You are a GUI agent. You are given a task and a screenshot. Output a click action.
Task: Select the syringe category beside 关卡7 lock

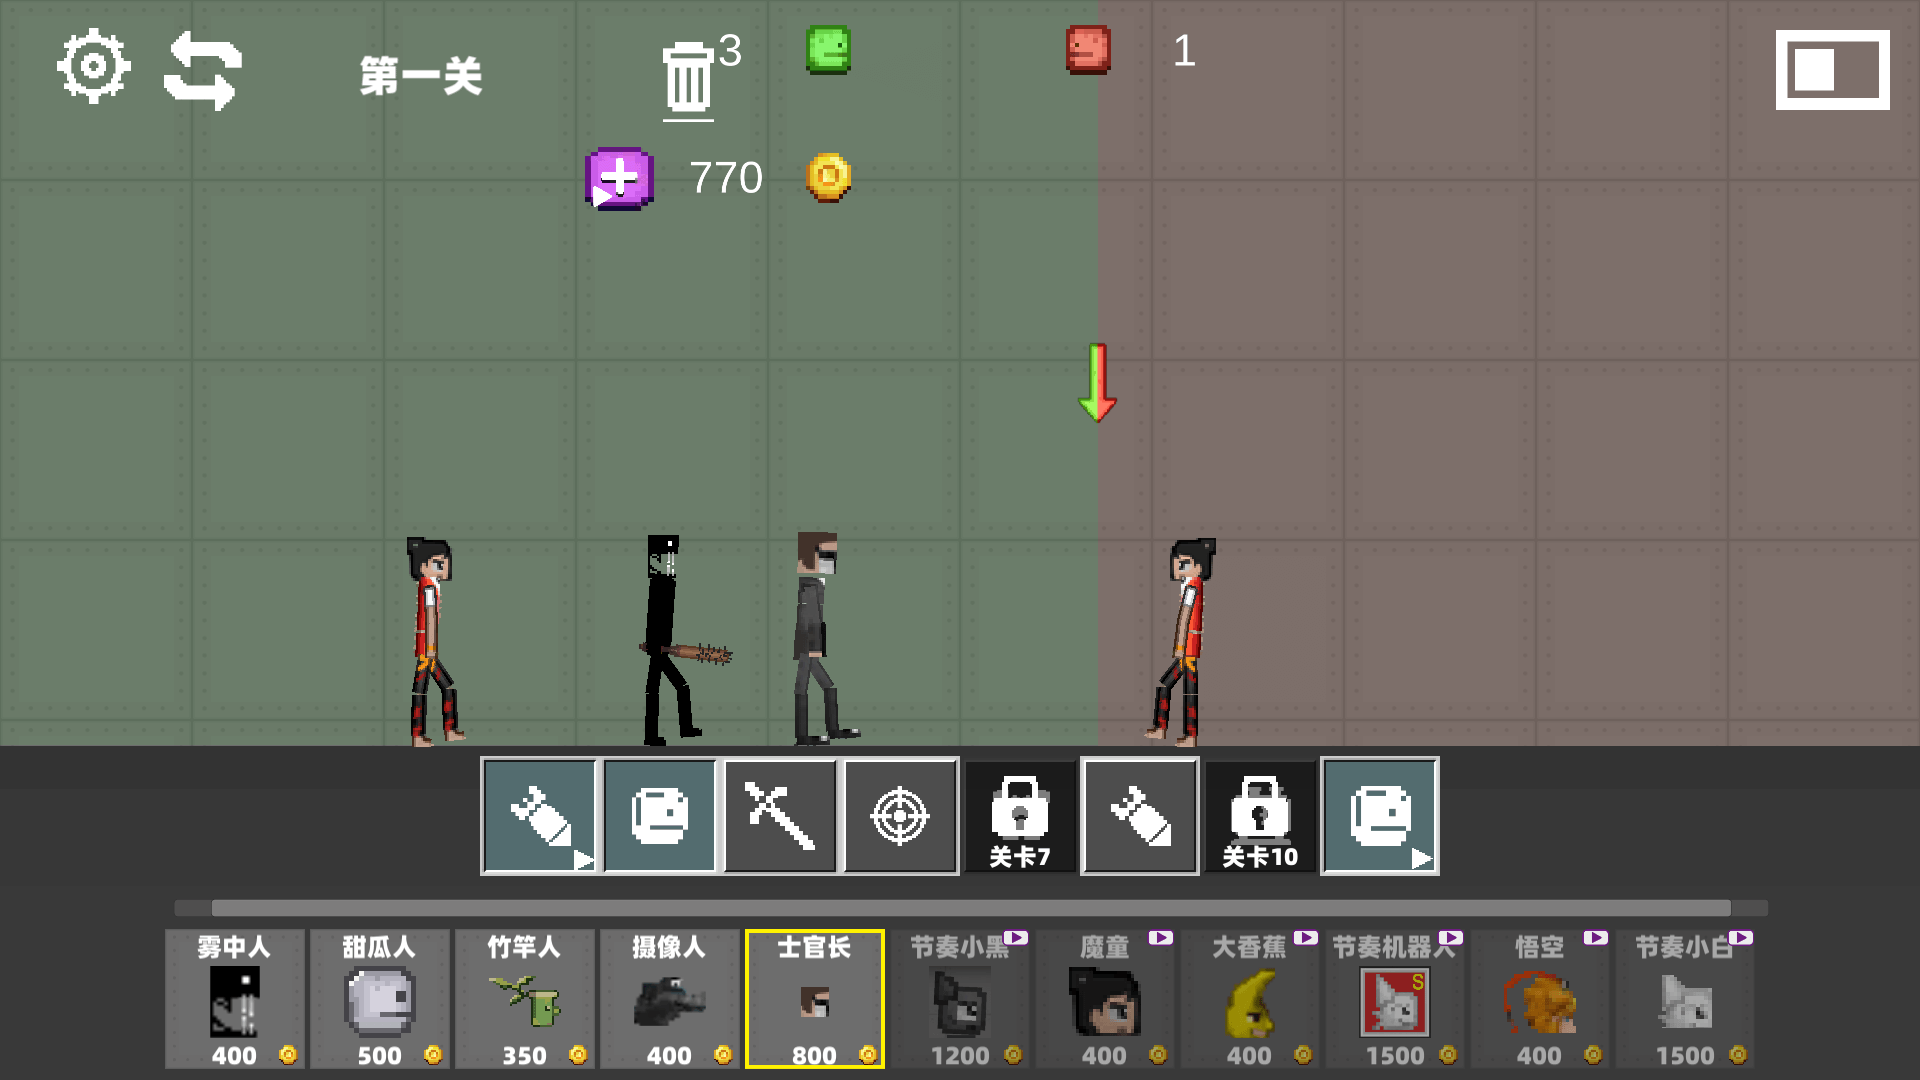point(1140,816)
